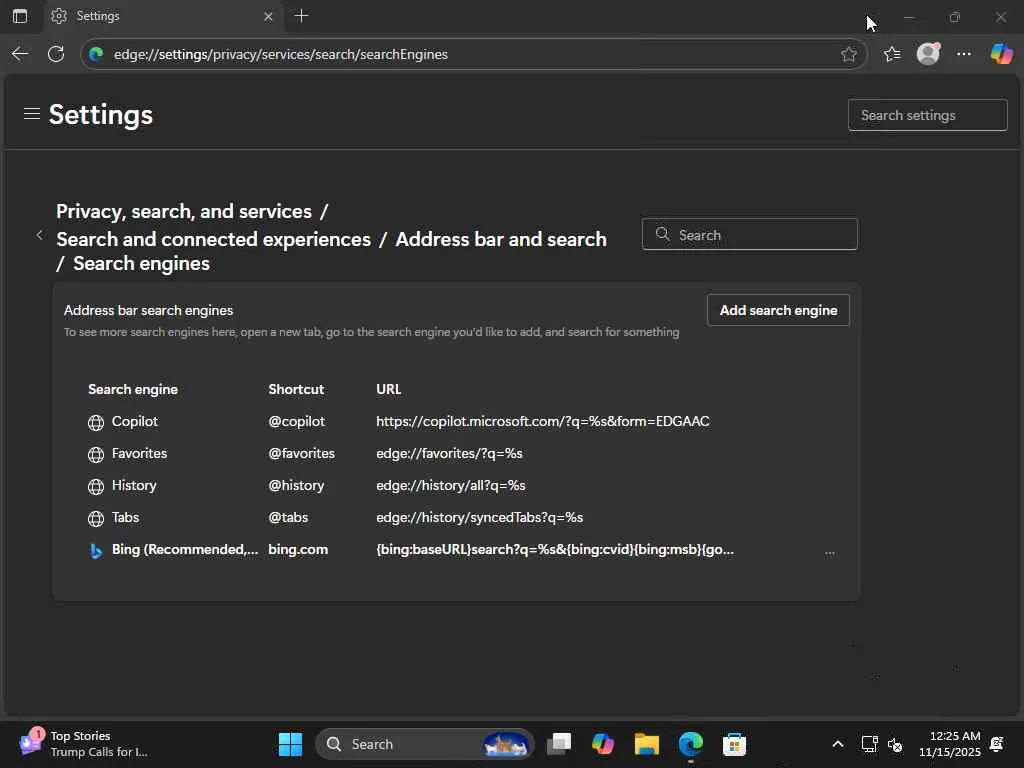Open the clock showing 12:25 AM
Screen dimensions: 1024x768
[x=950, y=744]
